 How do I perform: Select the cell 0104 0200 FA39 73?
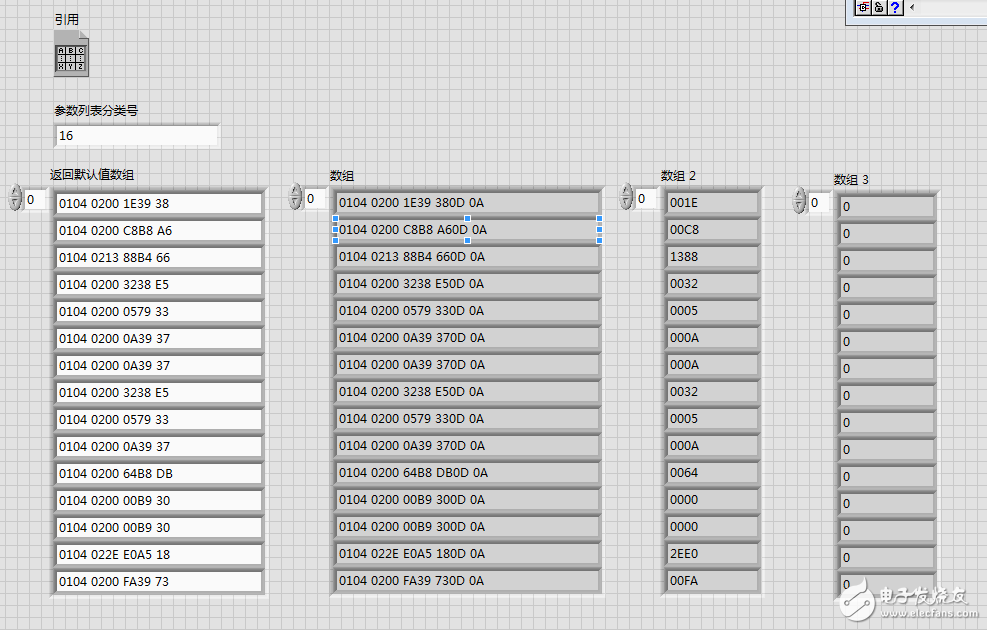coord(159,582)
